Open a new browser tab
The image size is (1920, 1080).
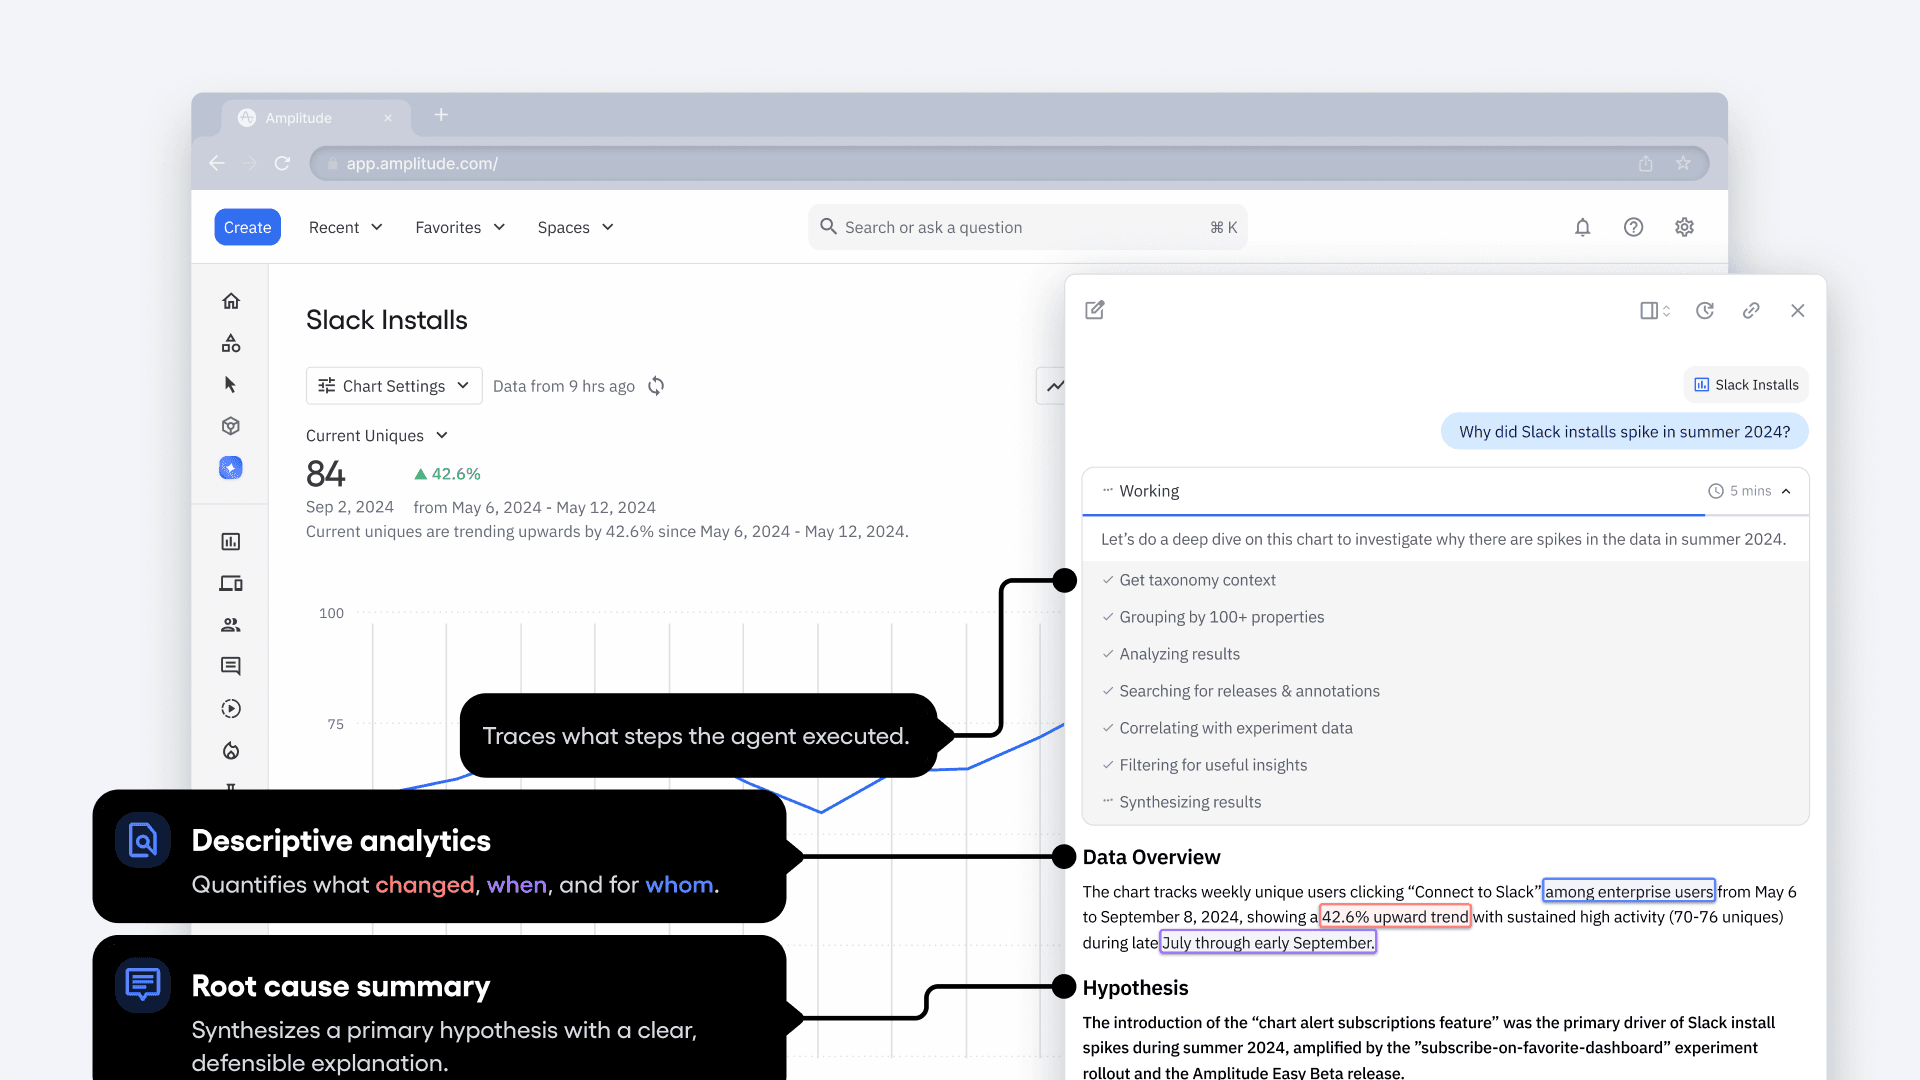(x=441, y=115)
